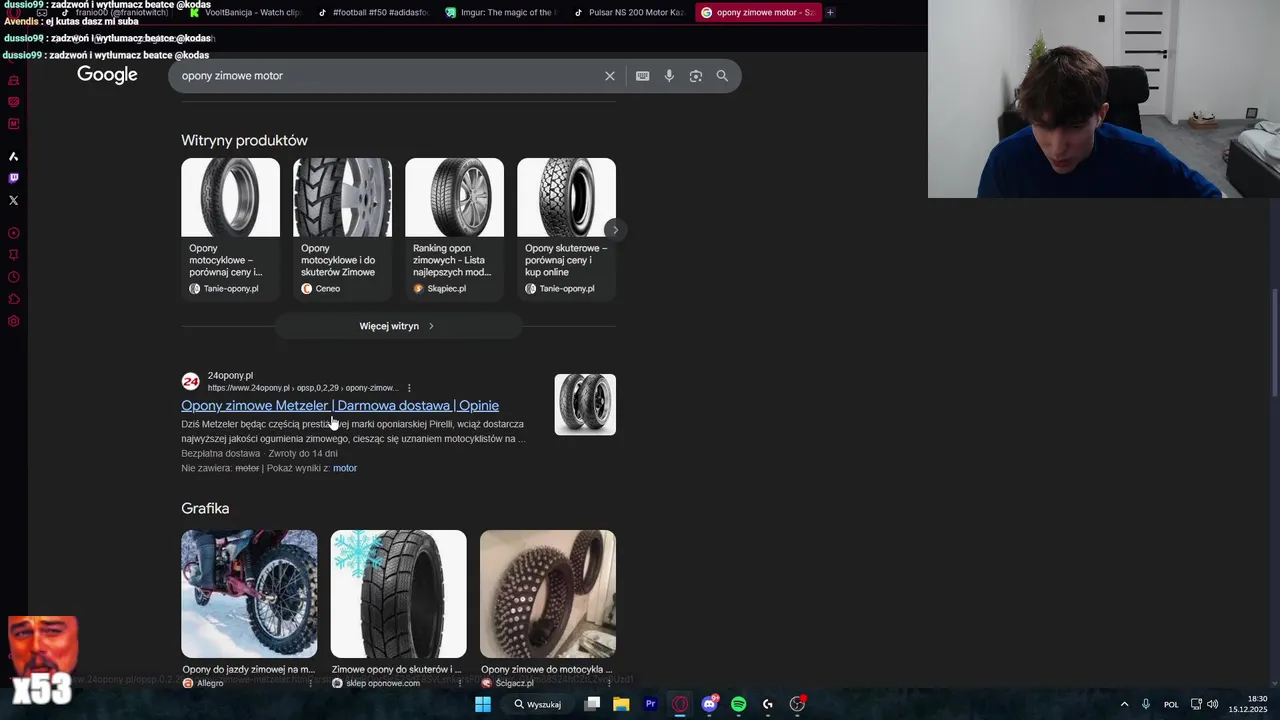
Task: Start voice search via microphone icon
Action: [x=669, y=76]
